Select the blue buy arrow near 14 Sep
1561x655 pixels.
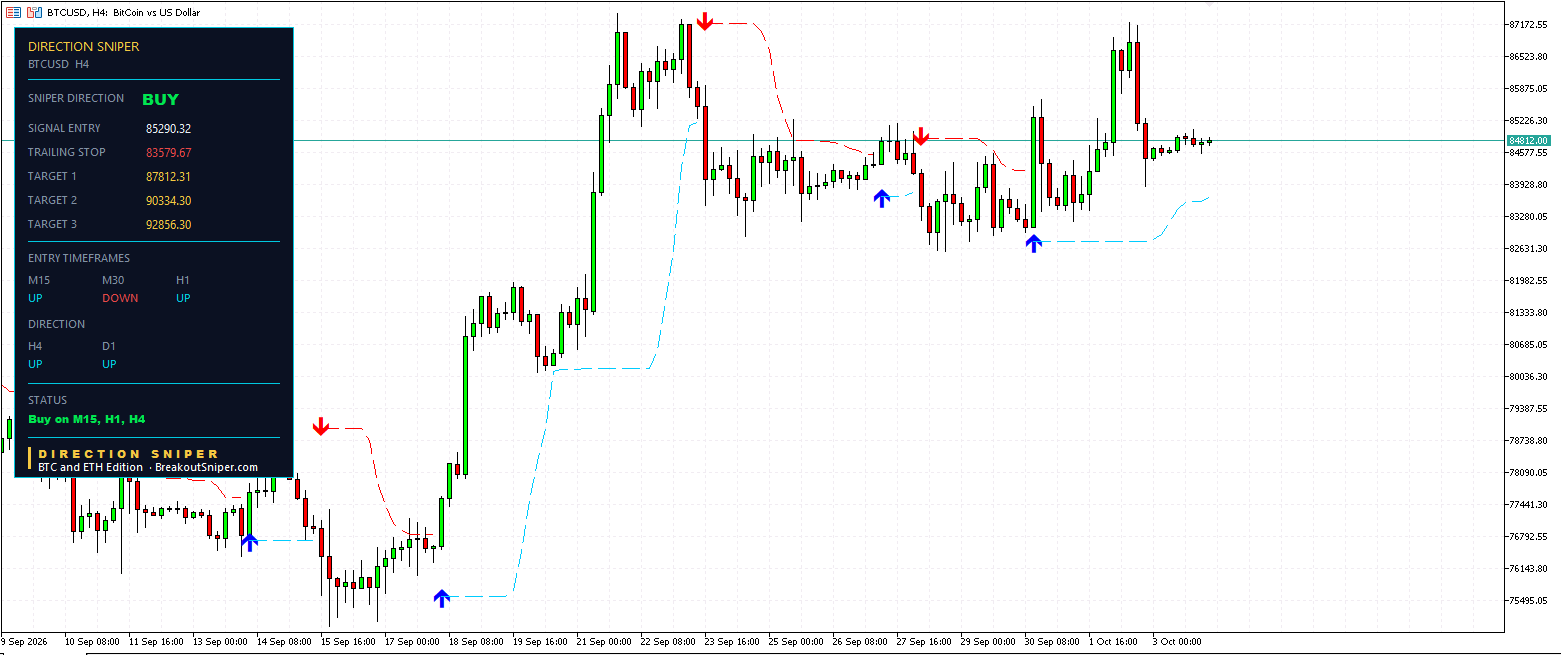[x=249, y=543]
